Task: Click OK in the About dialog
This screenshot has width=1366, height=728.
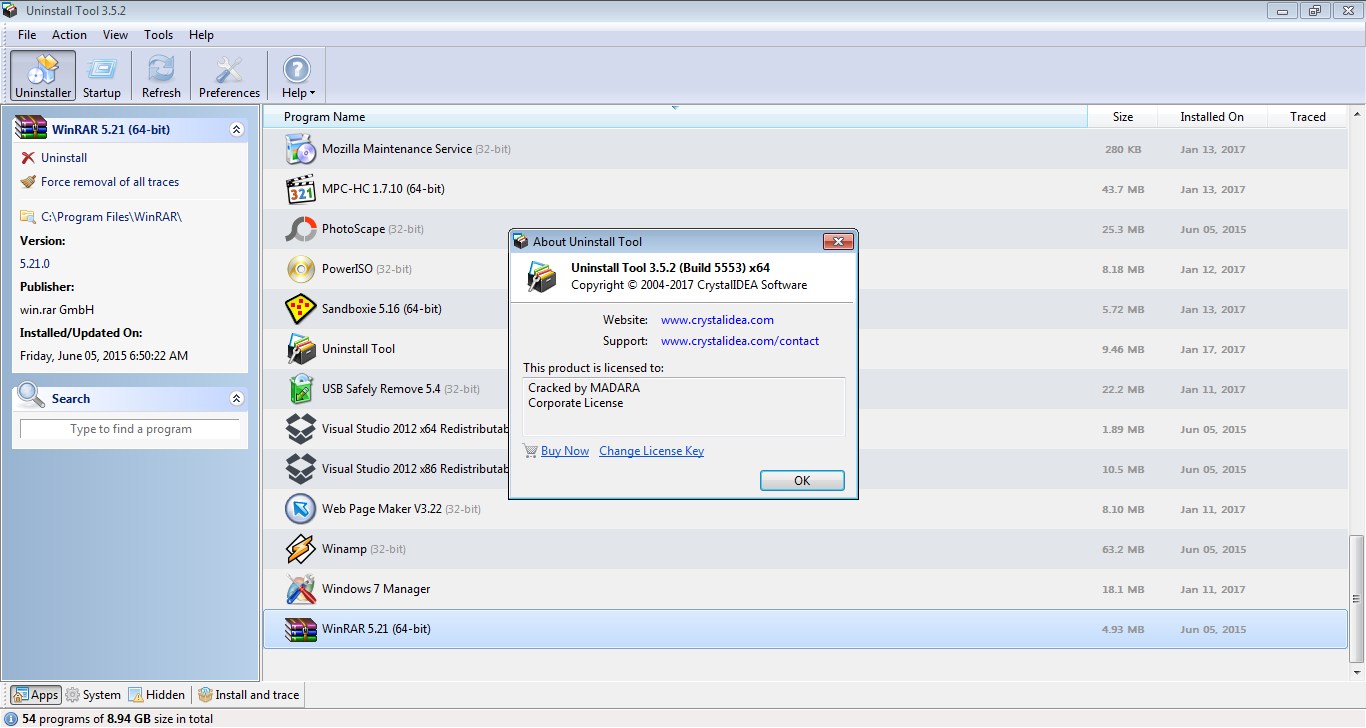Action: (802, 481)
